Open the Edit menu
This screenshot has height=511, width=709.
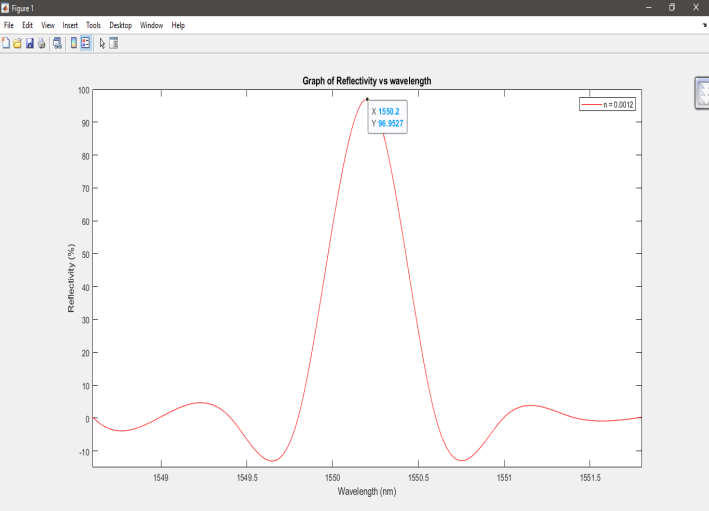(28, 25)
